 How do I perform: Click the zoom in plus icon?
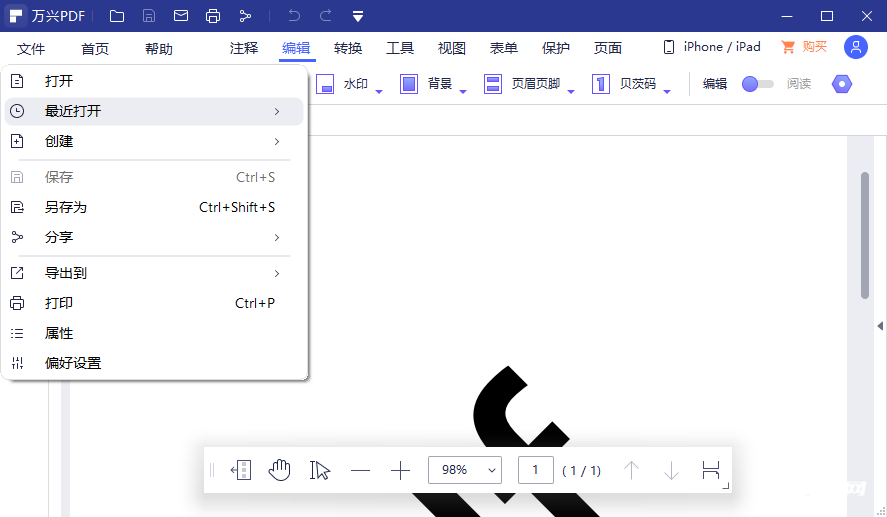(x=400, y=470)
